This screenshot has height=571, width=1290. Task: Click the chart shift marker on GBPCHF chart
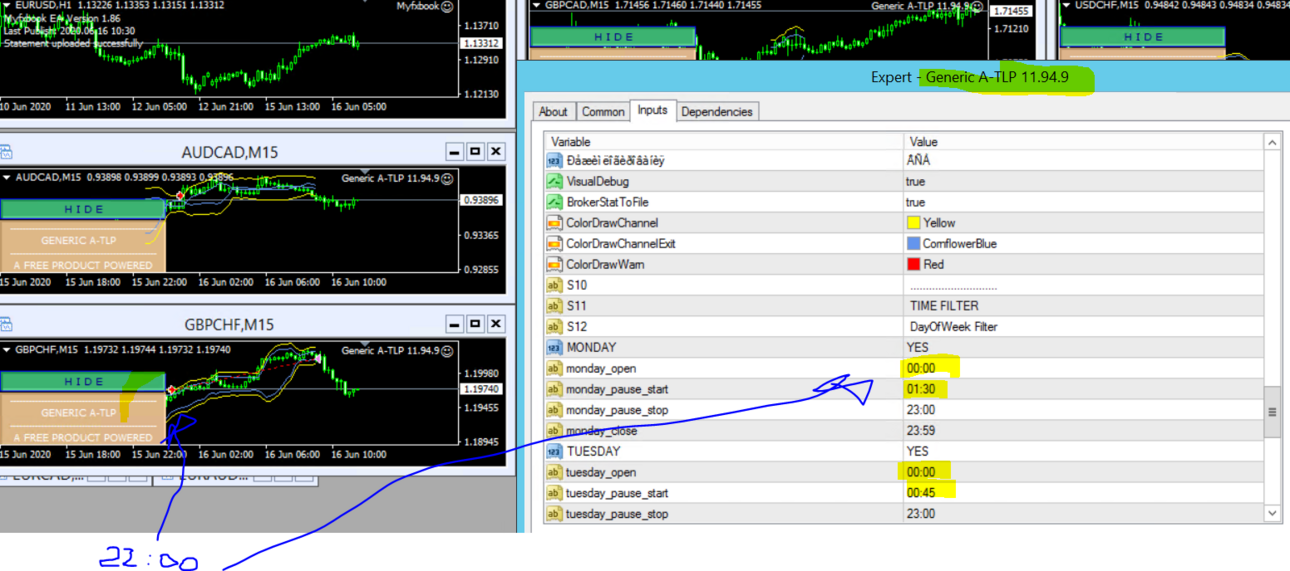click(365, 344)
